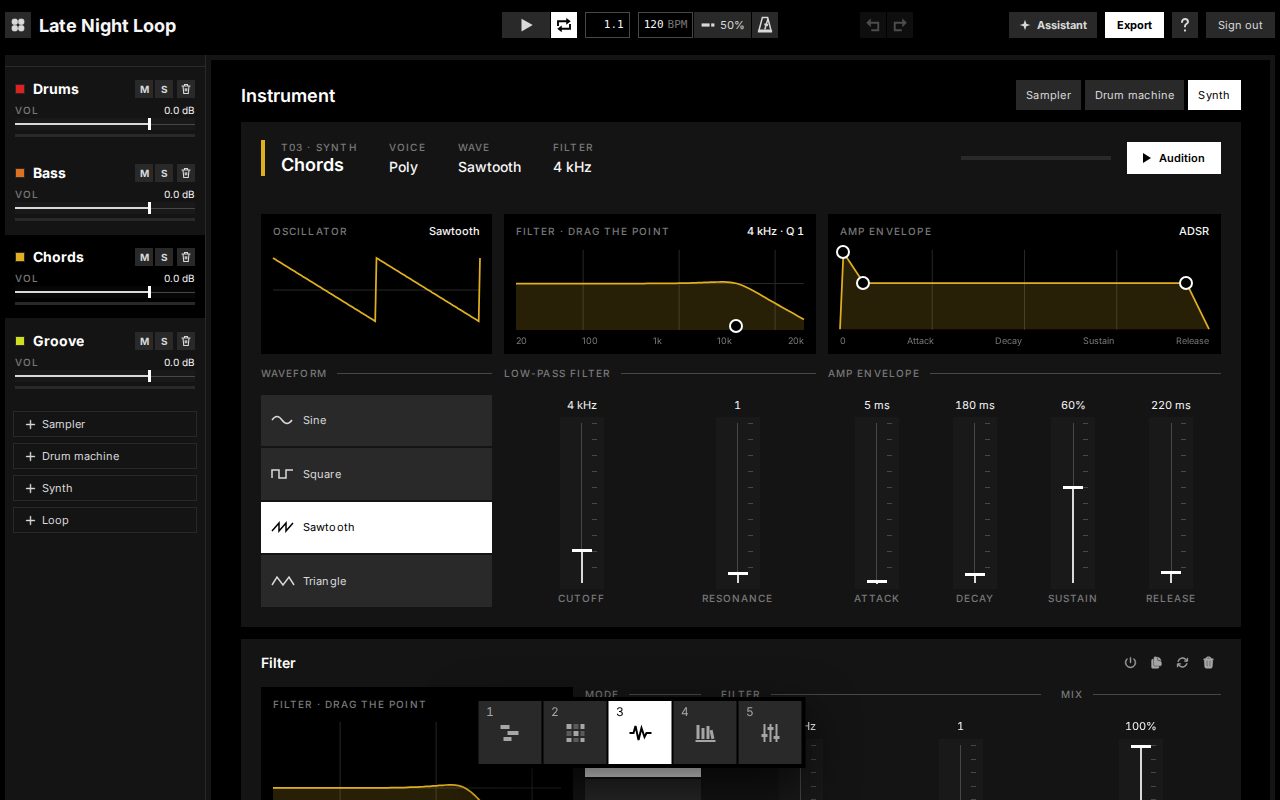Audition the Chords synth

[x=1174, y=158]
